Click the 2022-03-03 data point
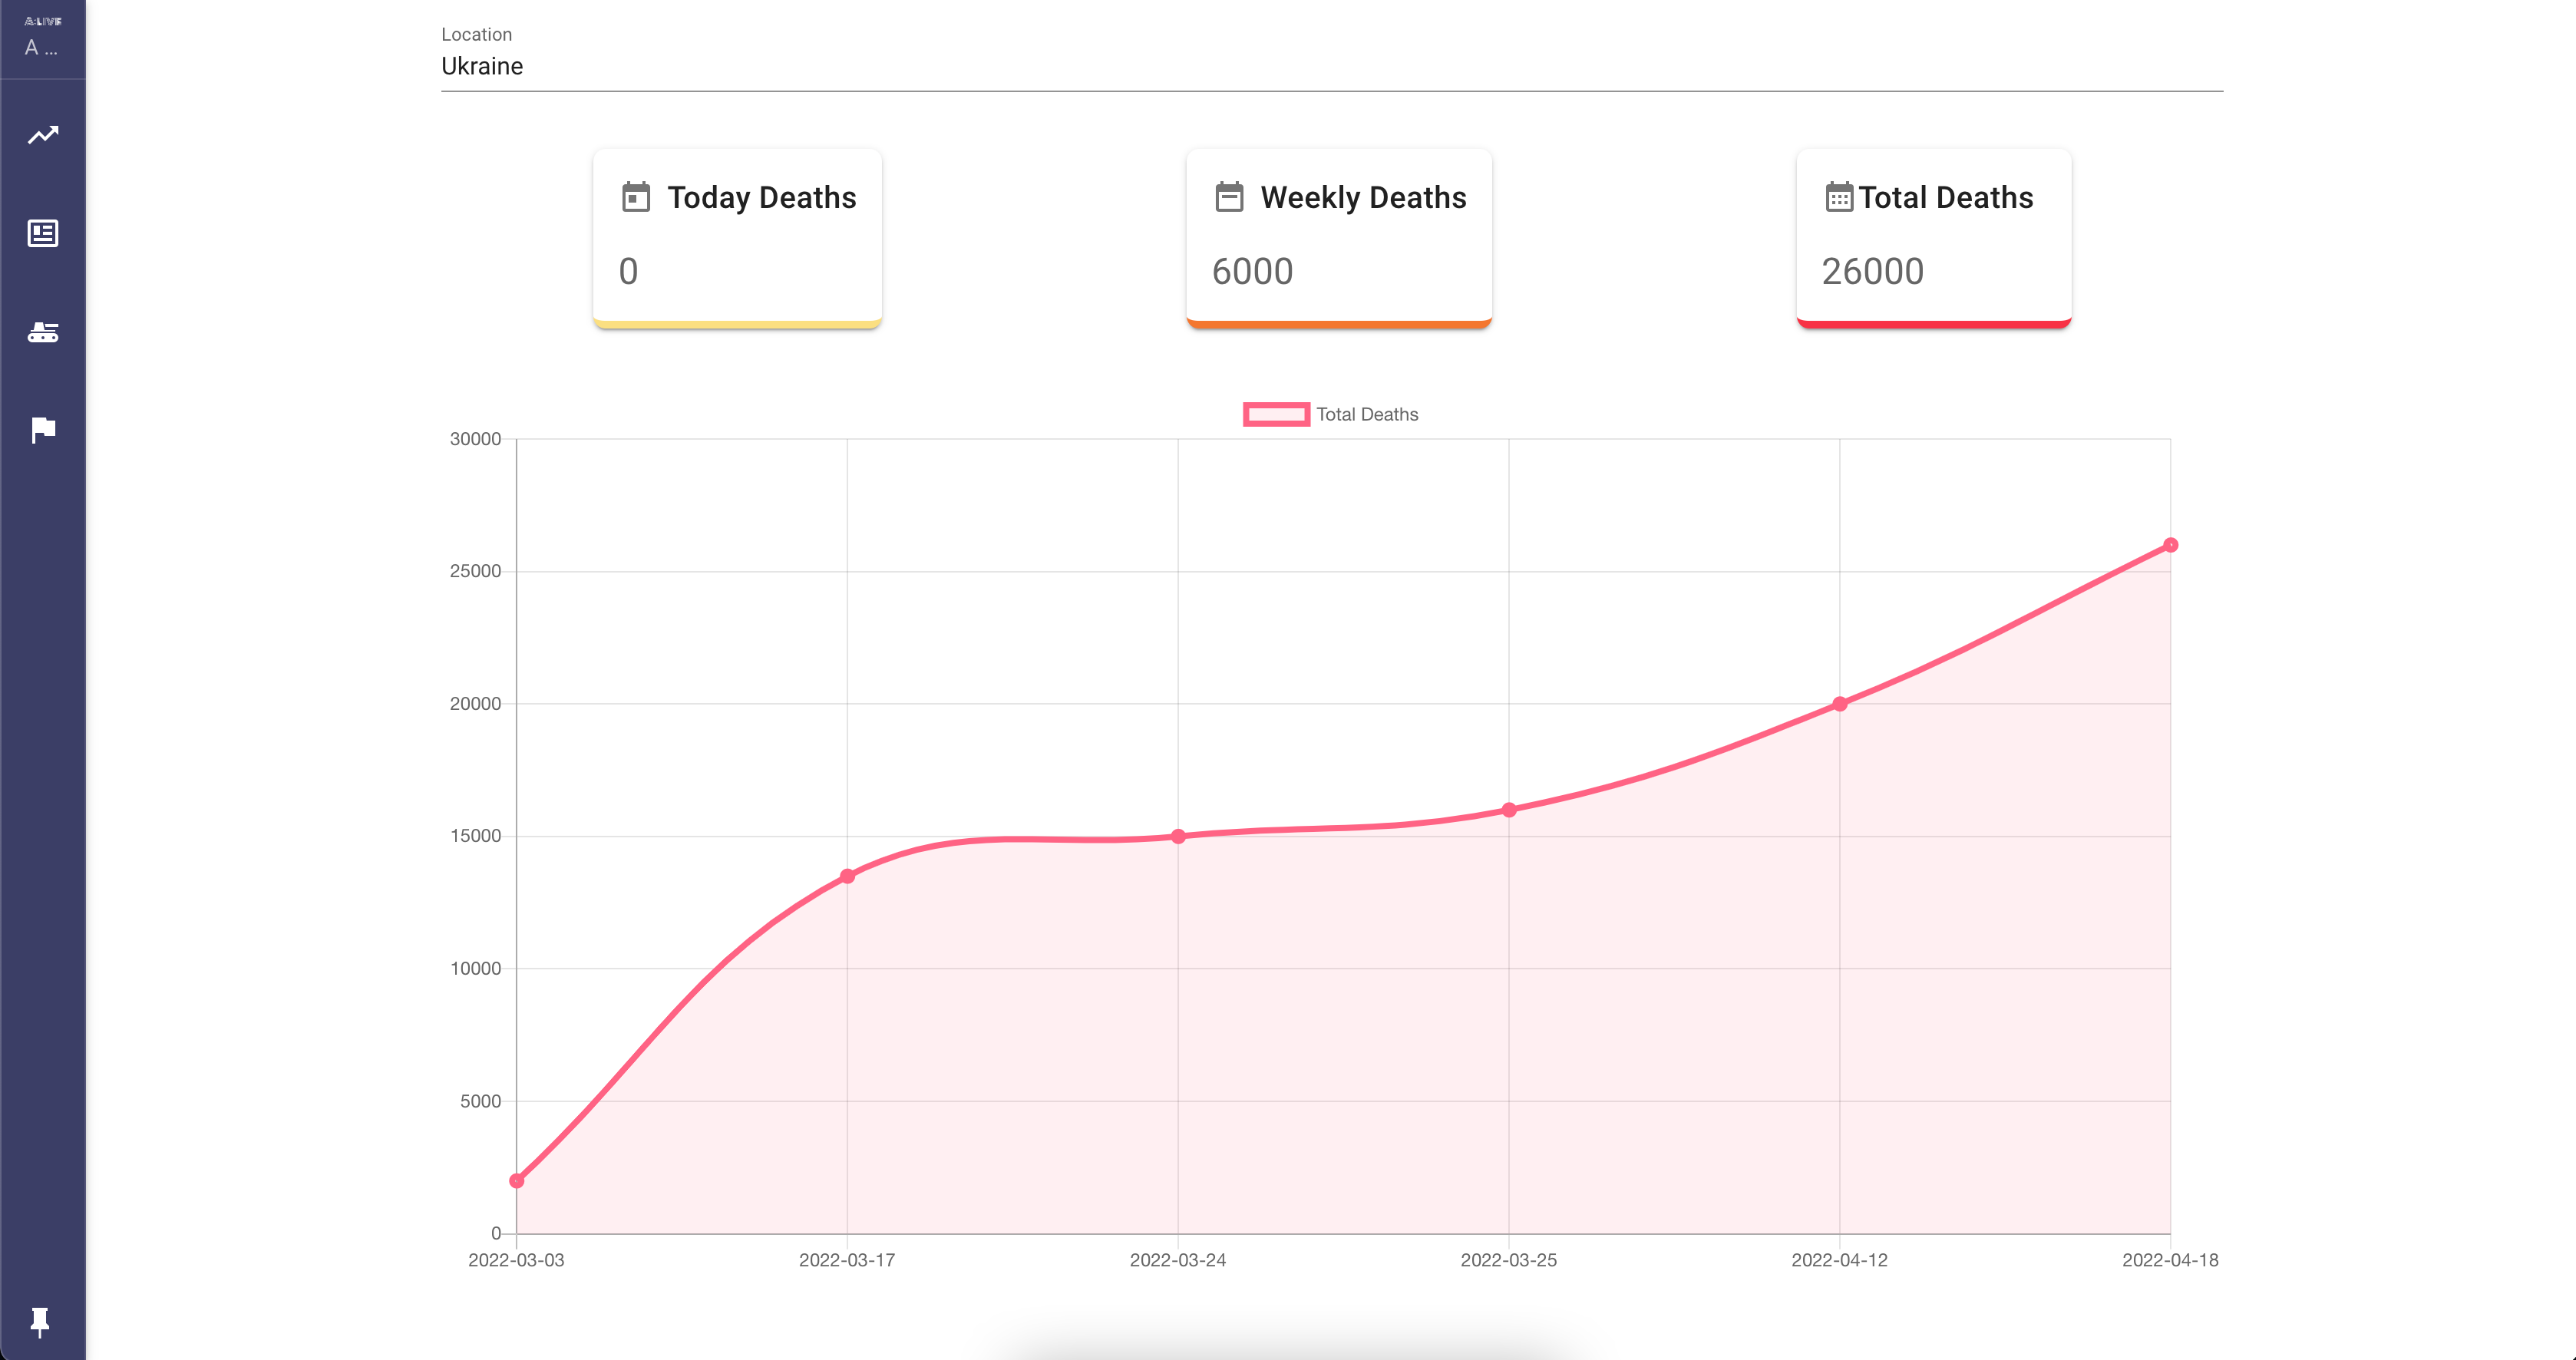 (517, 1180)
